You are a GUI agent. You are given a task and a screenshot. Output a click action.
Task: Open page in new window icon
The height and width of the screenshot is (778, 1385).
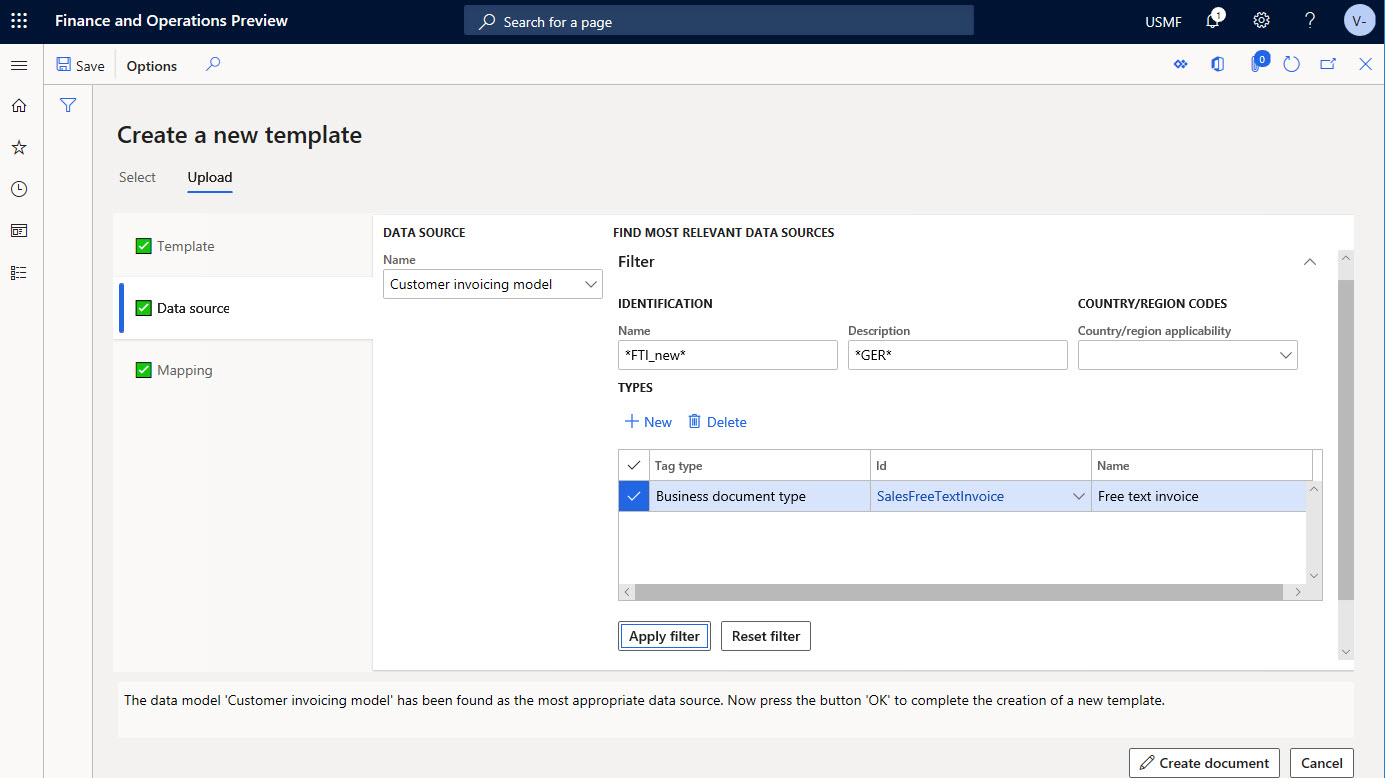click(x=1327, y=63)
